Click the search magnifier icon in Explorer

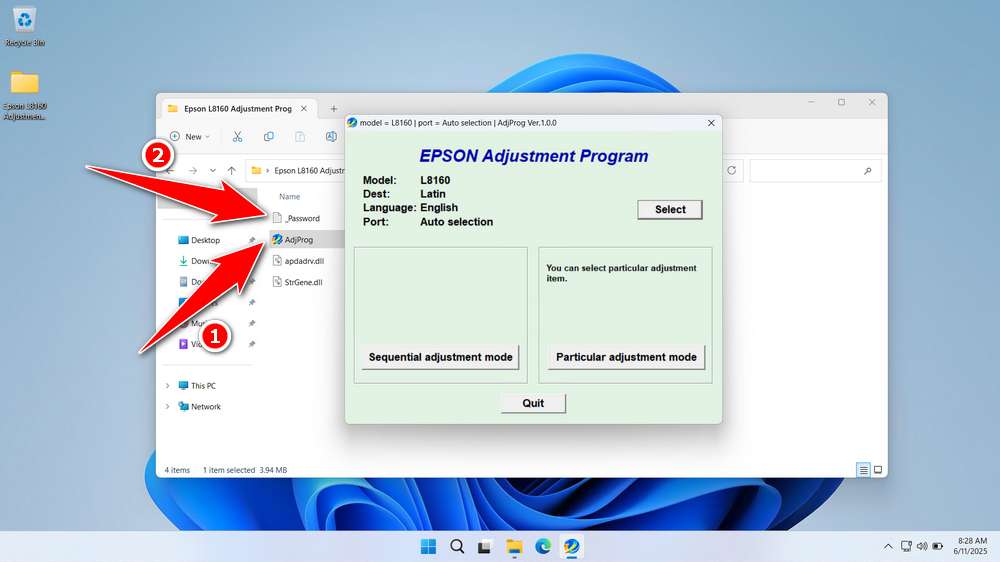tap(867, 171)
